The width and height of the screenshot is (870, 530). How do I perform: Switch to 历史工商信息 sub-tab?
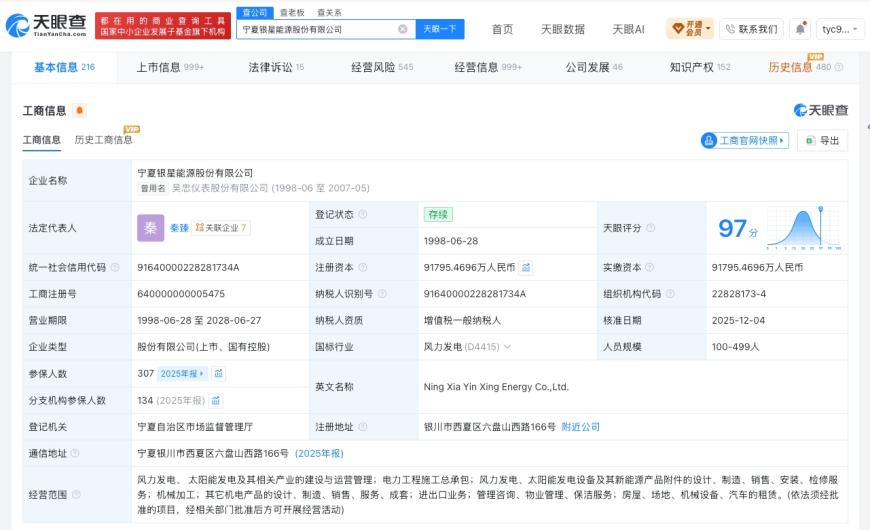coord(104,140)
